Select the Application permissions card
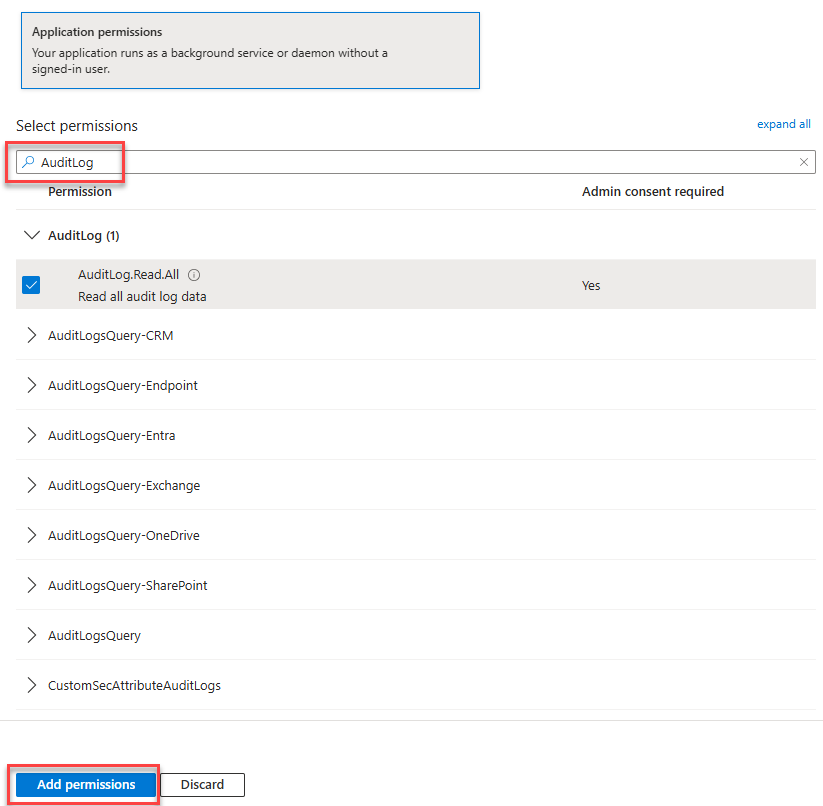823x806 pixels. (x=250, y=51)
